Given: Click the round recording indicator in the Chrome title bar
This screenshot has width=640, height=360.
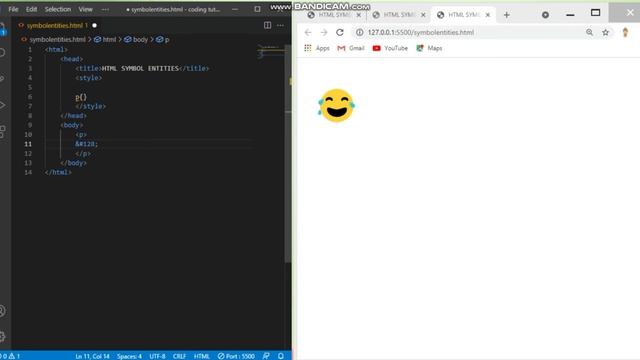Looking at the screenshot, I should (x=545, y=15).
